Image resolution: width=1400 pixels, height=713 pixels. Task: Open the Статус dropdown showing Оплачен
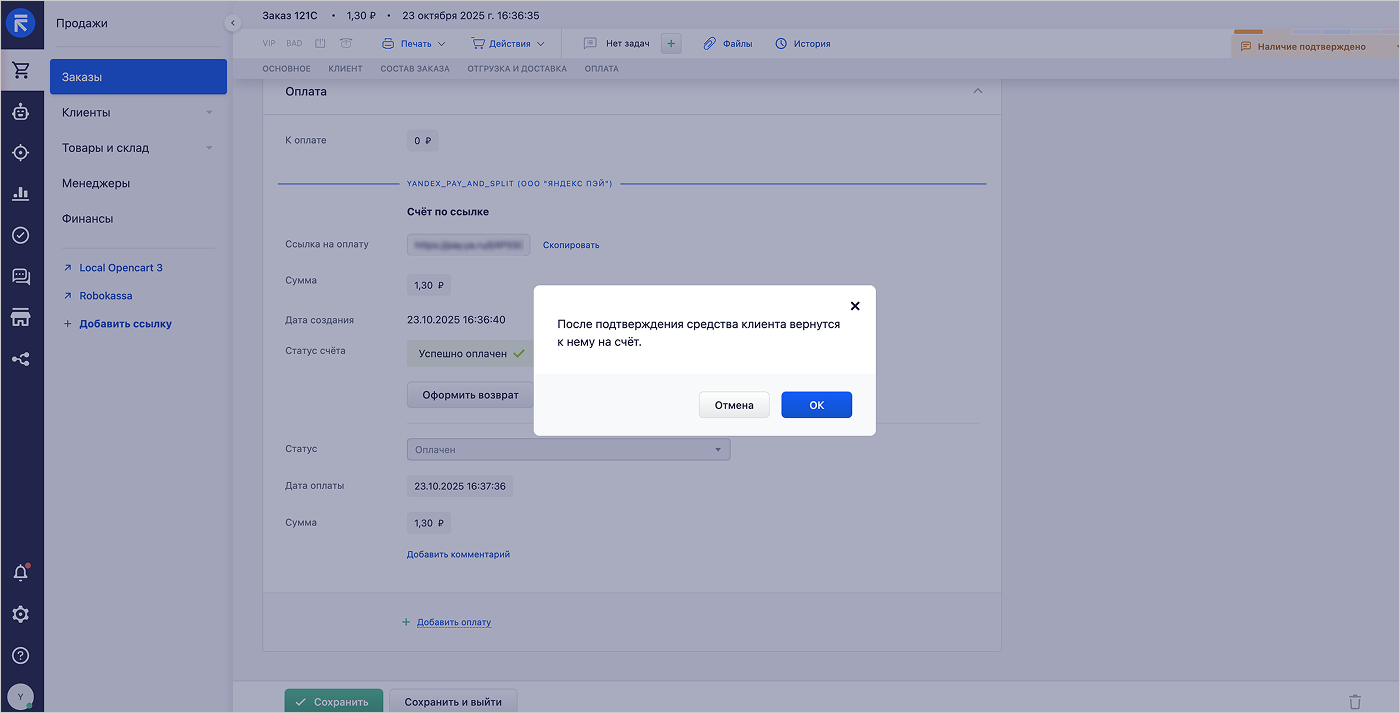point(568,450)
